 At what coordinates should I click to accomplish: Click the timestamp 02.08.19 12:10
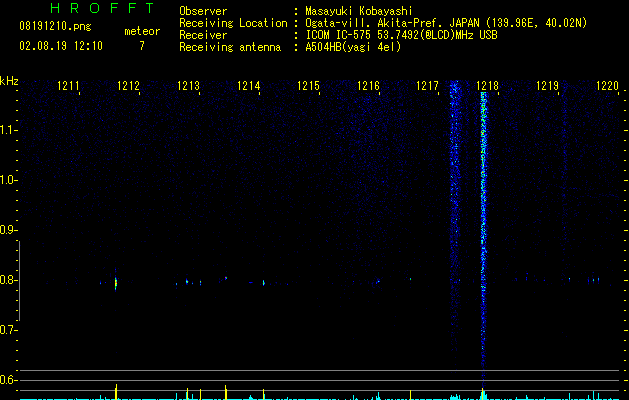61,46
